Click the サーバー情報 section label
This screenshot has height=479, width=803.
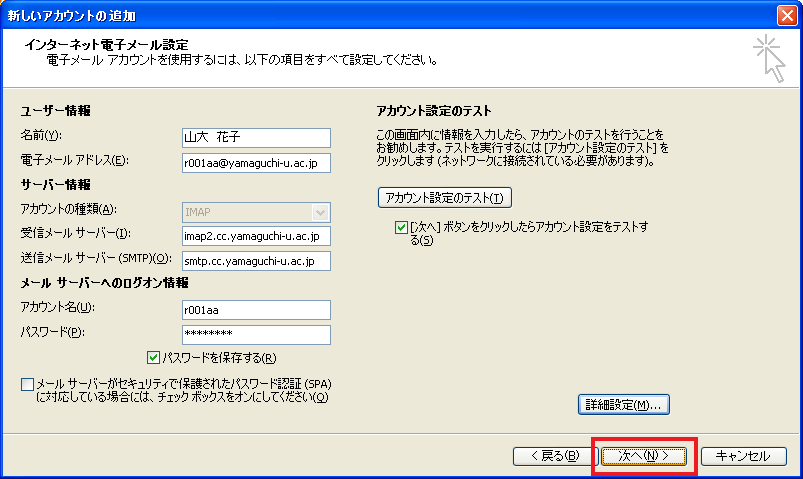(x=55, y=184)
